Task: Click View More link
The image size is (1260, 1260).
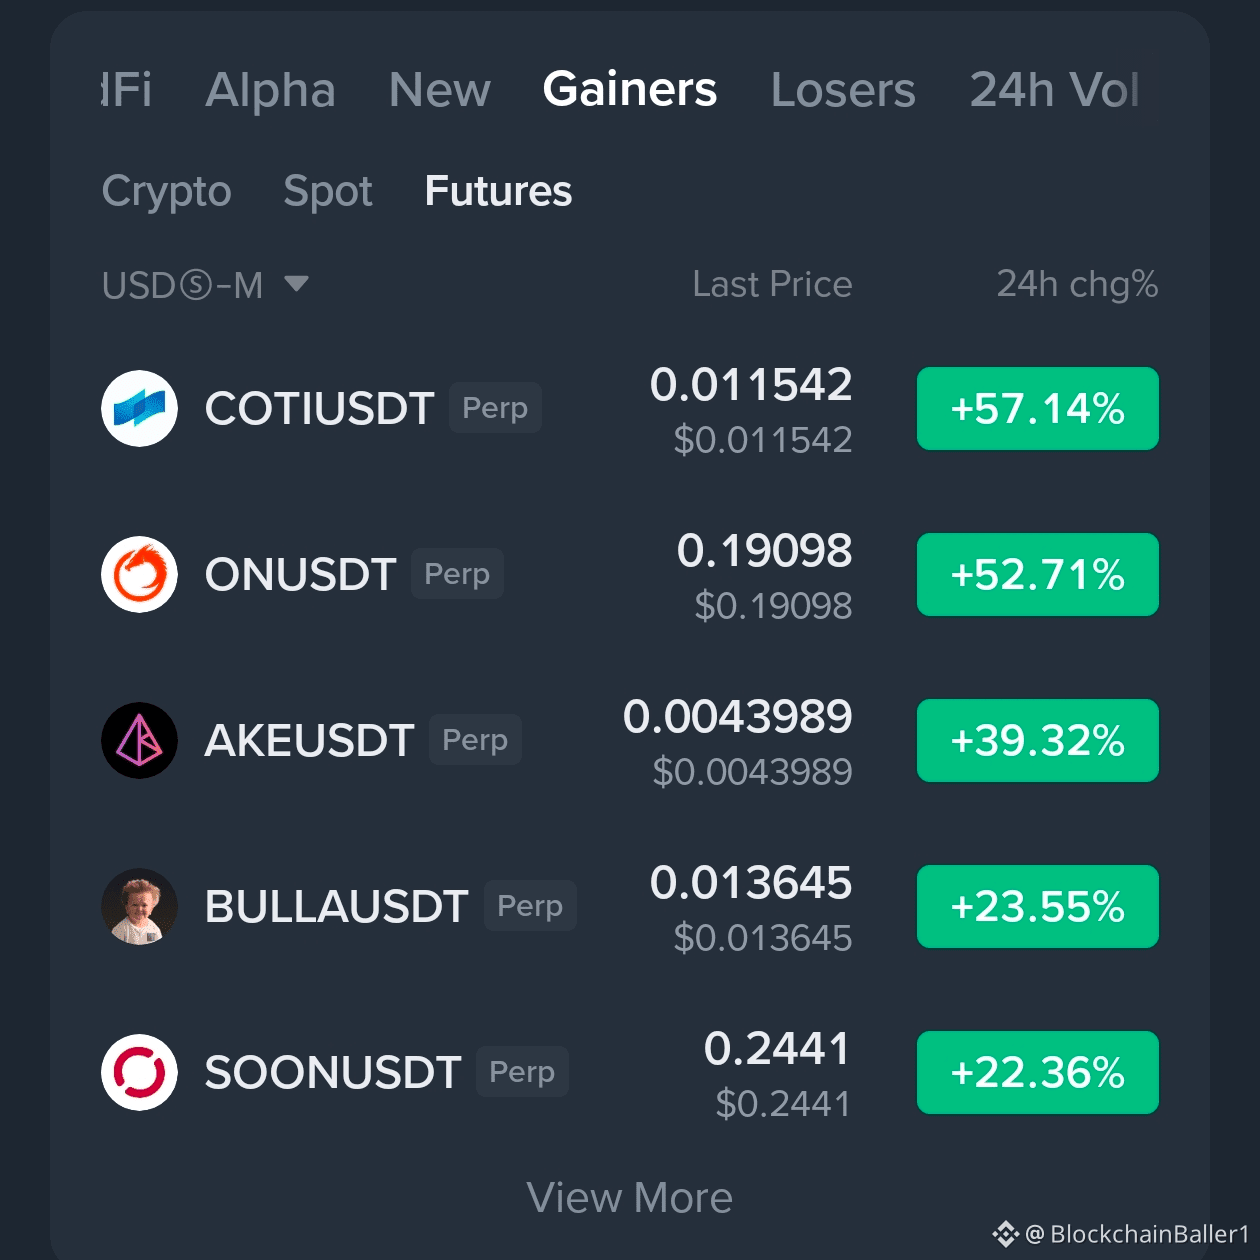Action: (x=630, y=1197)
